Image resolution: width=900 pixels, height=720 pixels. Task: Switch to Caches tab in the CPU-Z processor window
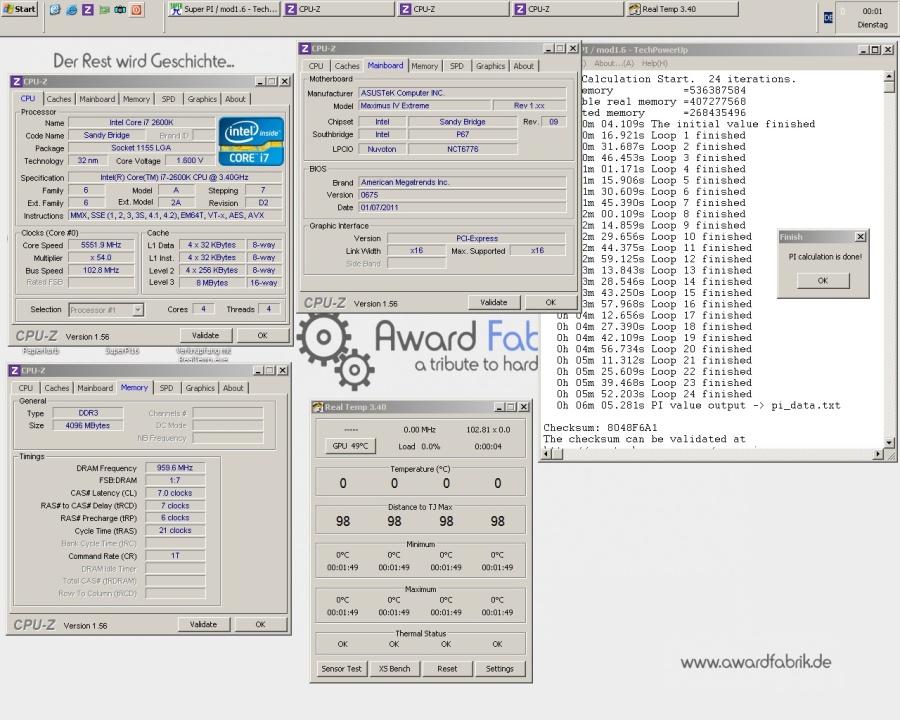point(59,99)
